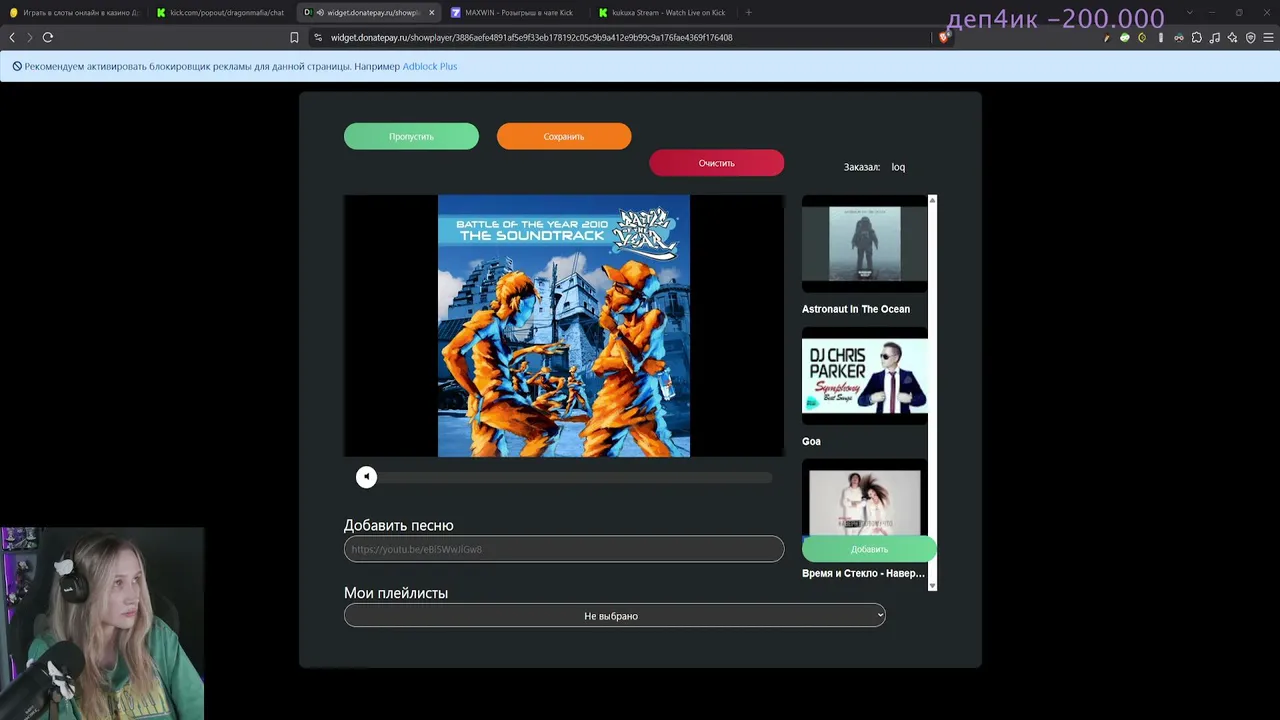The height and width of the screenshot is (720, 1280).
Task: Click the 'Заказал:' label
Action: pos(862,167)
